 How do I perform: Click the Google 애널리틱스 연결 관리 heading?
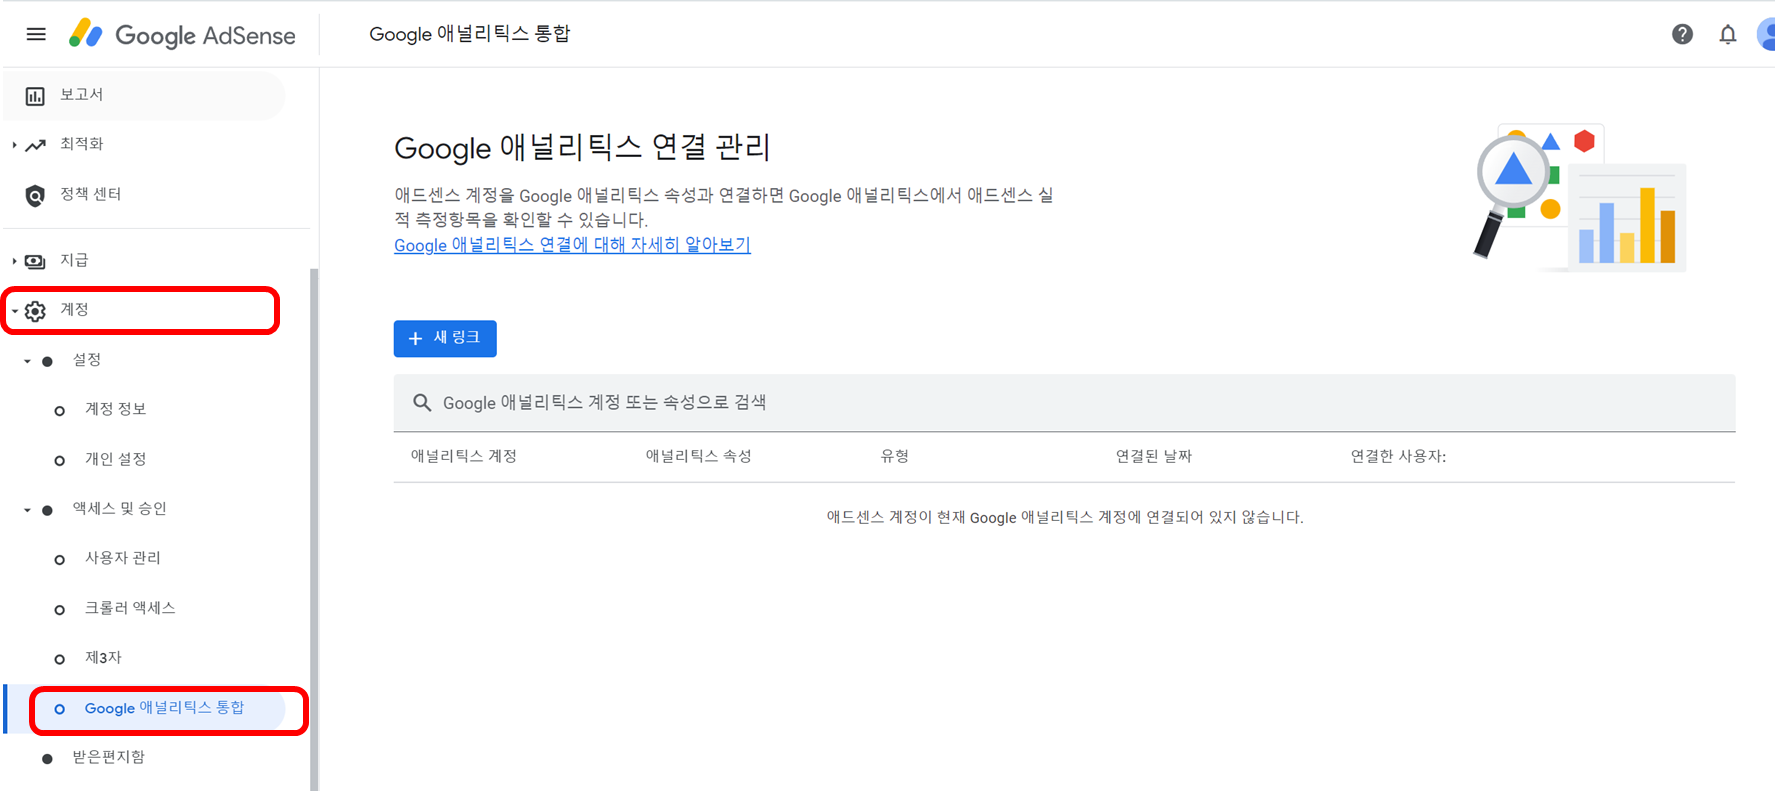click(582, 148)
